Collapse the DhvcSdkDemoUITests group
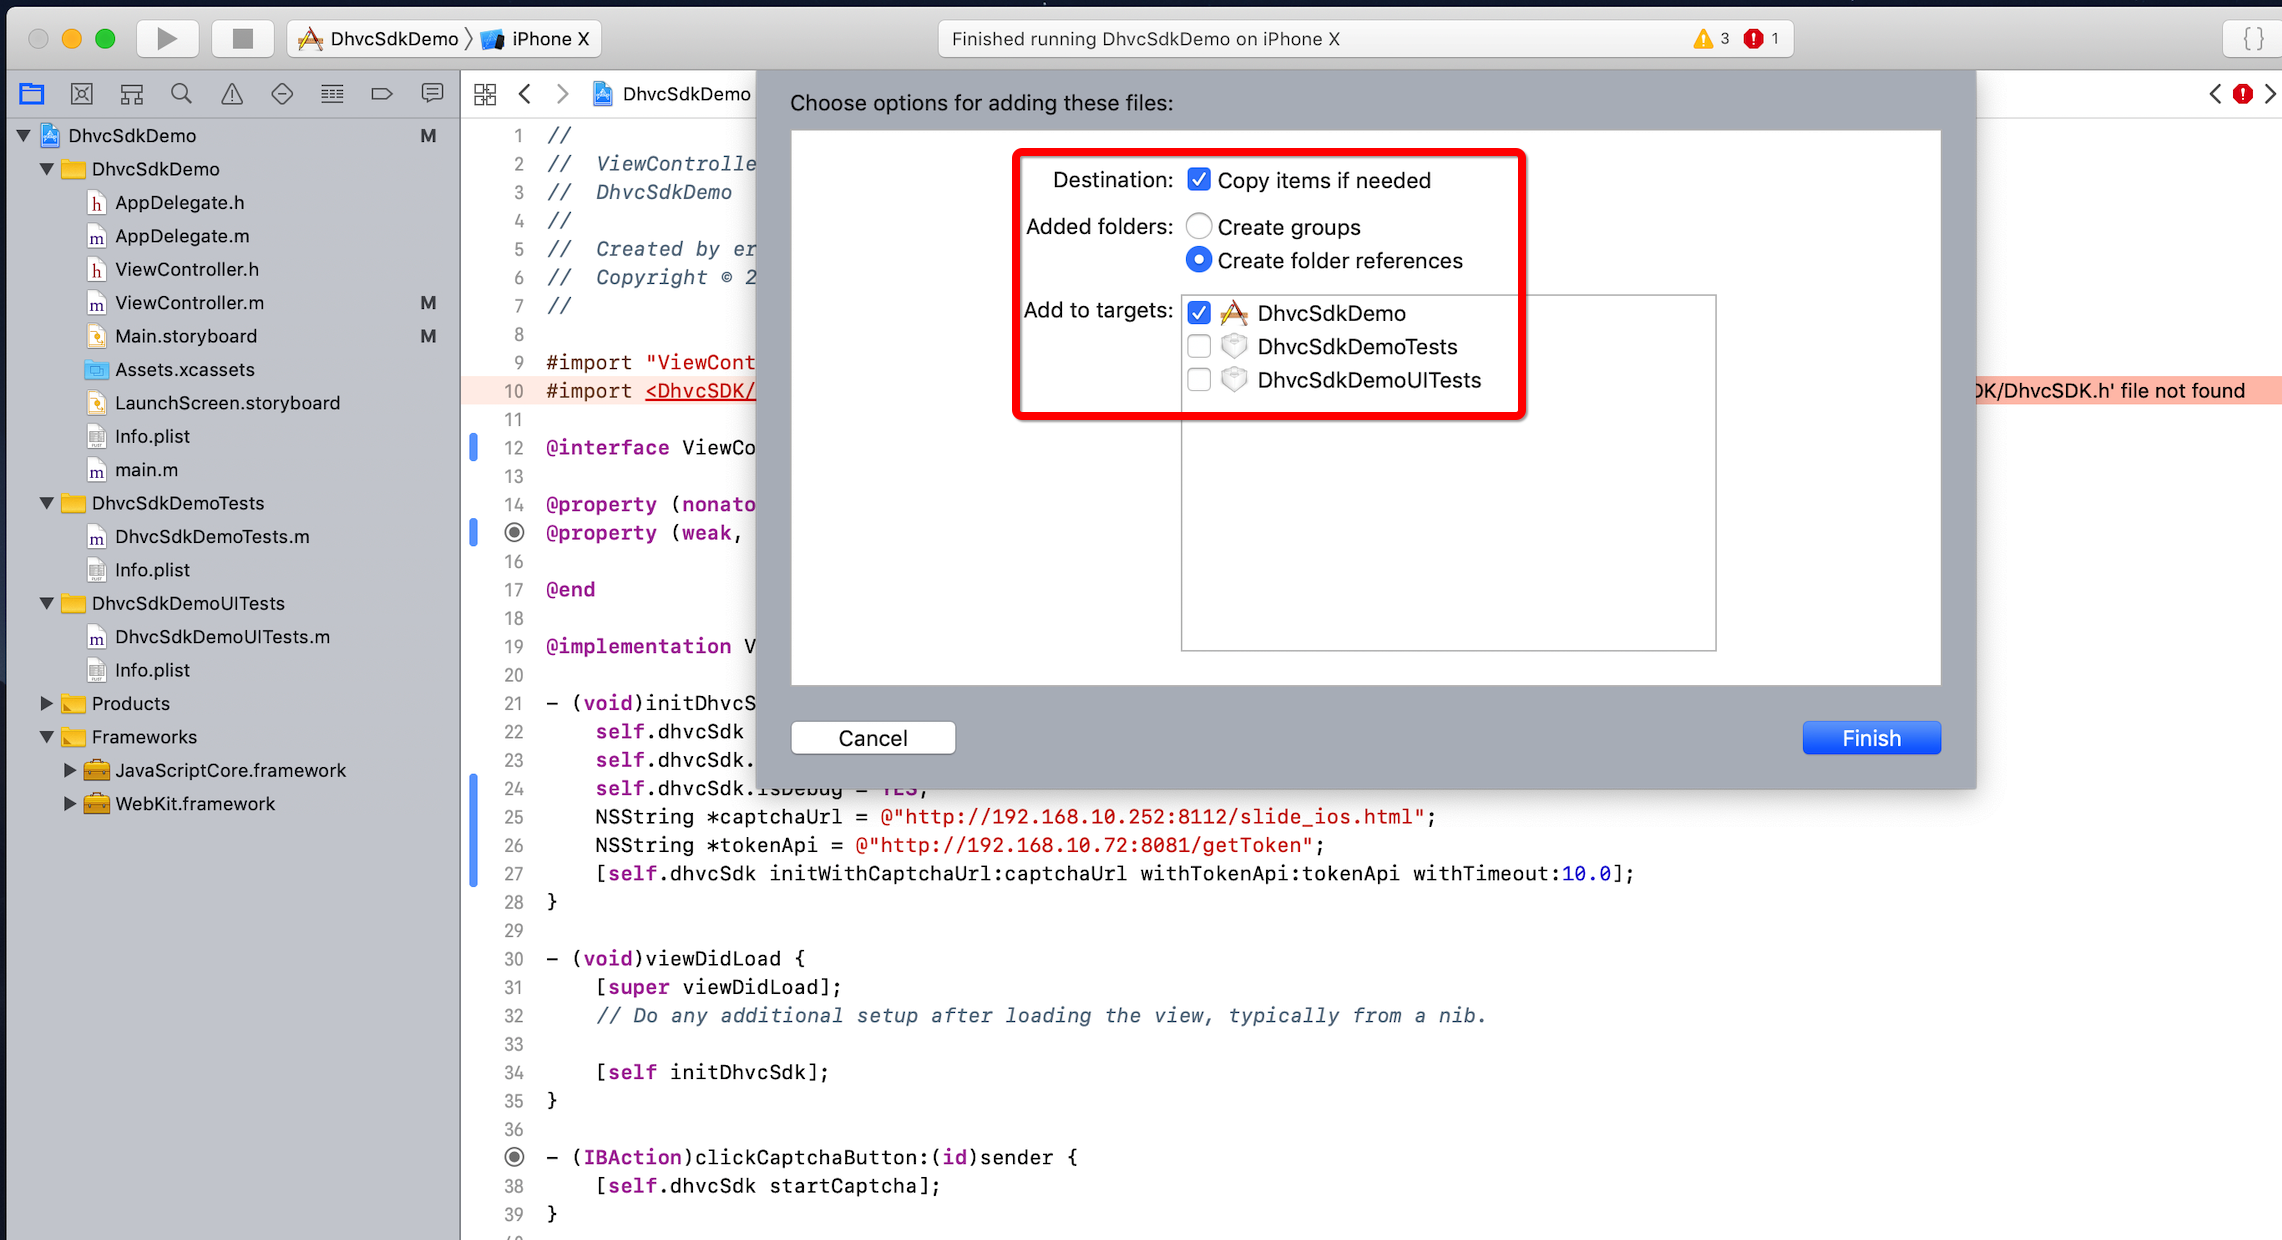This screenshot has height=1240, width=2282. point(47,603)
